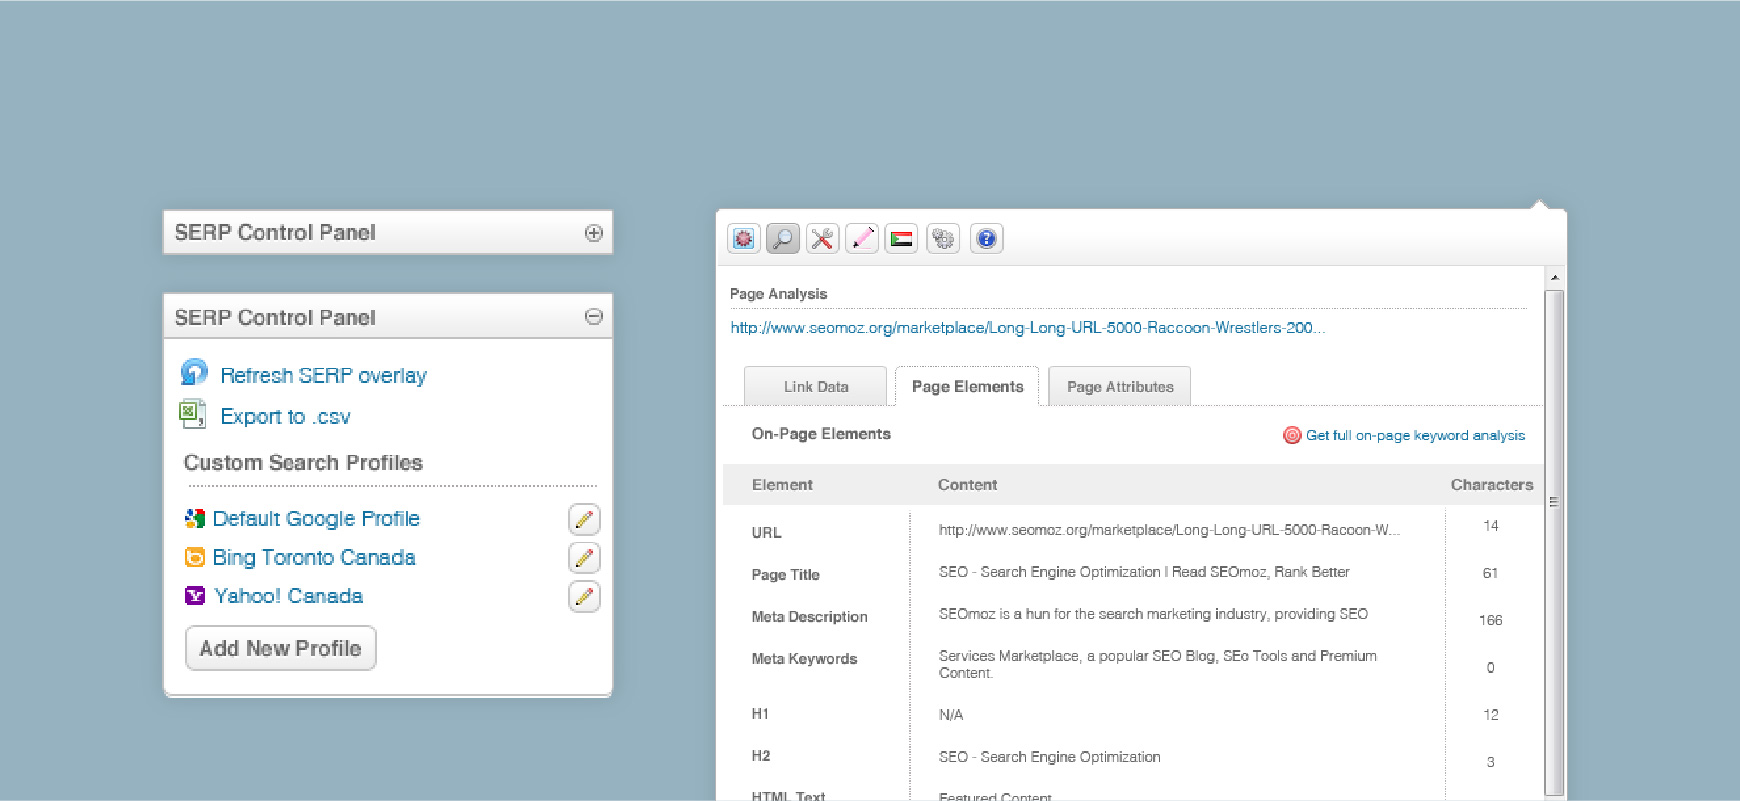1740x801 pixels.
Task: Click the Google icon beside Default Google Profile
Action: click(x=195, y=518)
